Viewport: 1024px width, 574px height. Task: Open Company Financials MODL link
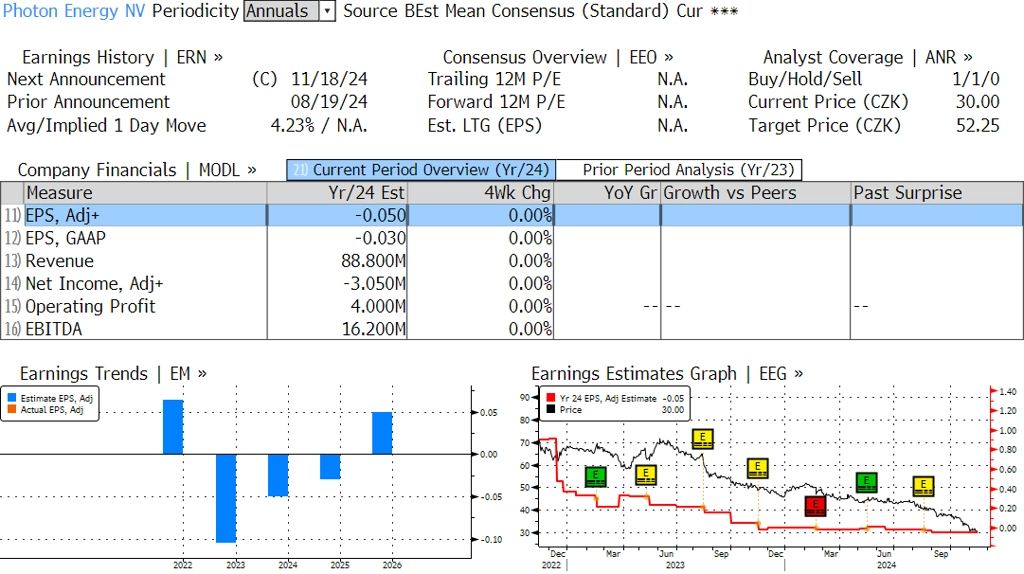(137, 170)
